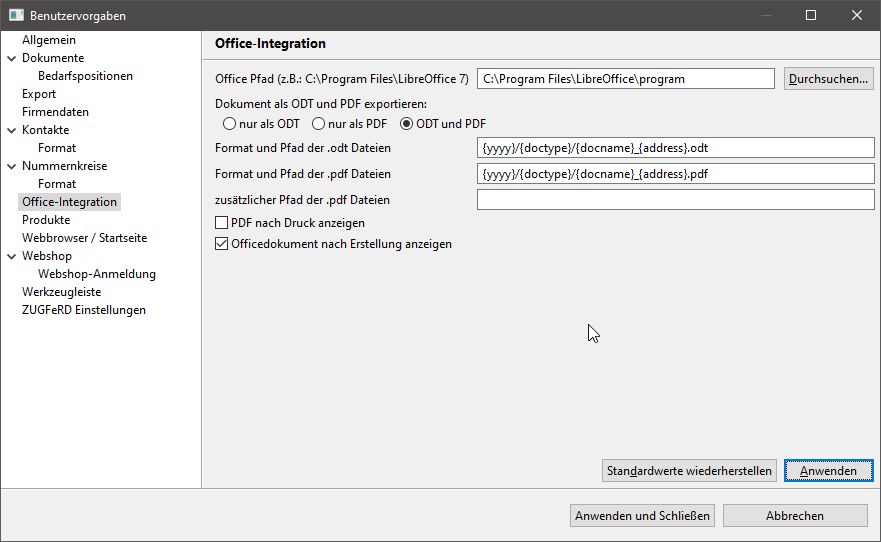Screen dimensions: 881x542
Task: Enable 'PDF nach Druck anzeigen' checkbox
Action: 221,223
